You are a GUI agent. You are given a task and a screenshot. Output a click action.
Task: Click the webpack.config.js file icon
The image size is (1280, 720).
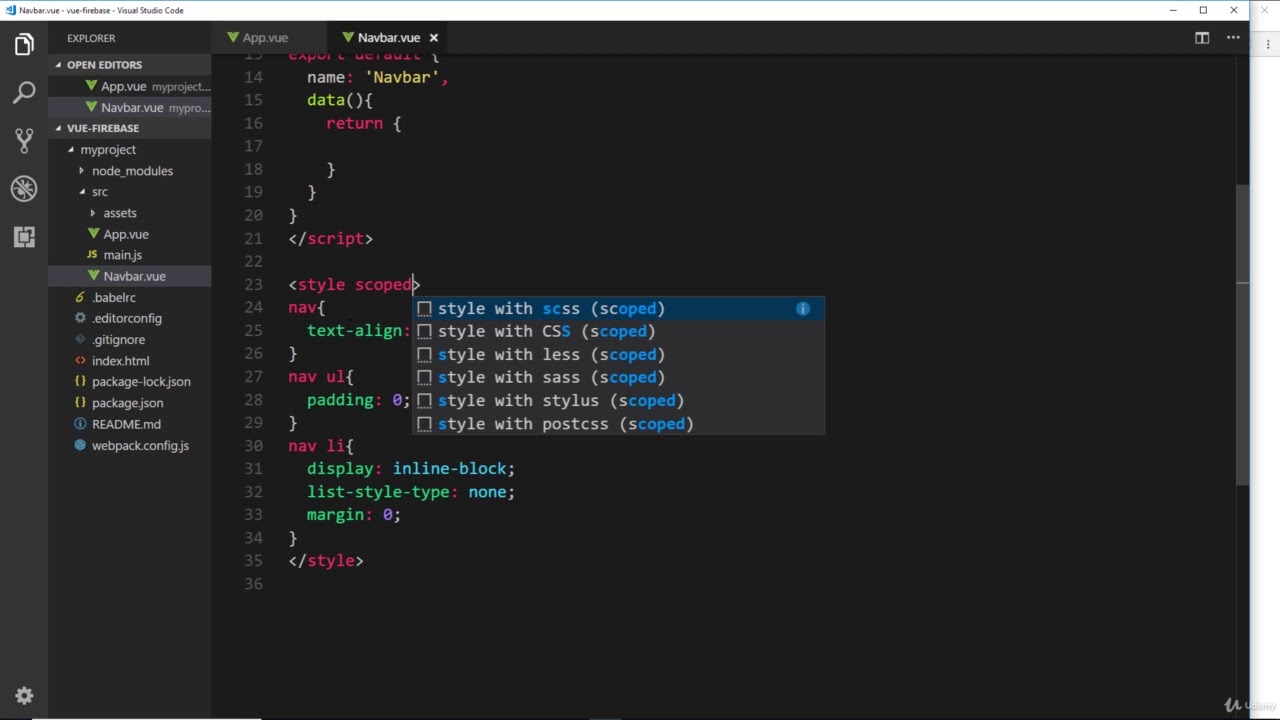coord(81,445)
